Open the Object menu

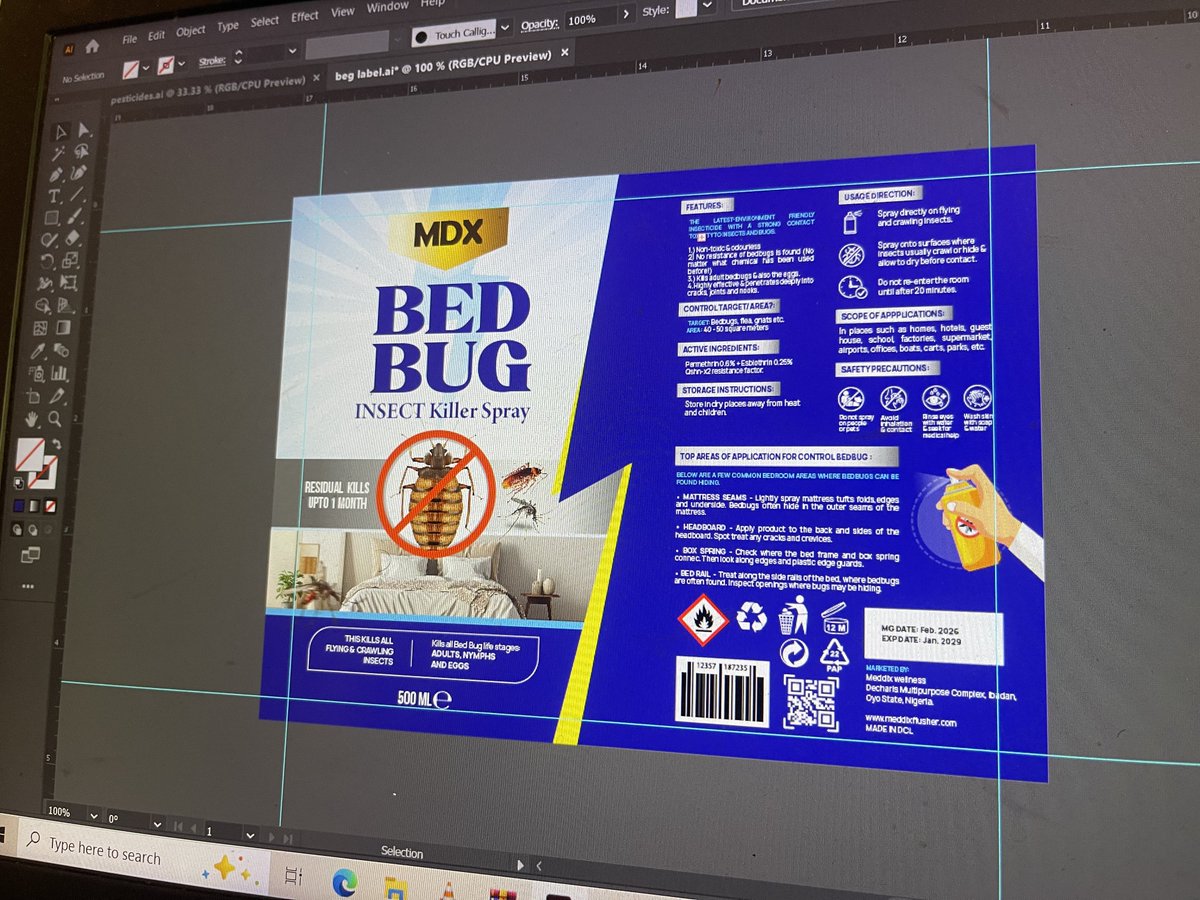point(191,30)
